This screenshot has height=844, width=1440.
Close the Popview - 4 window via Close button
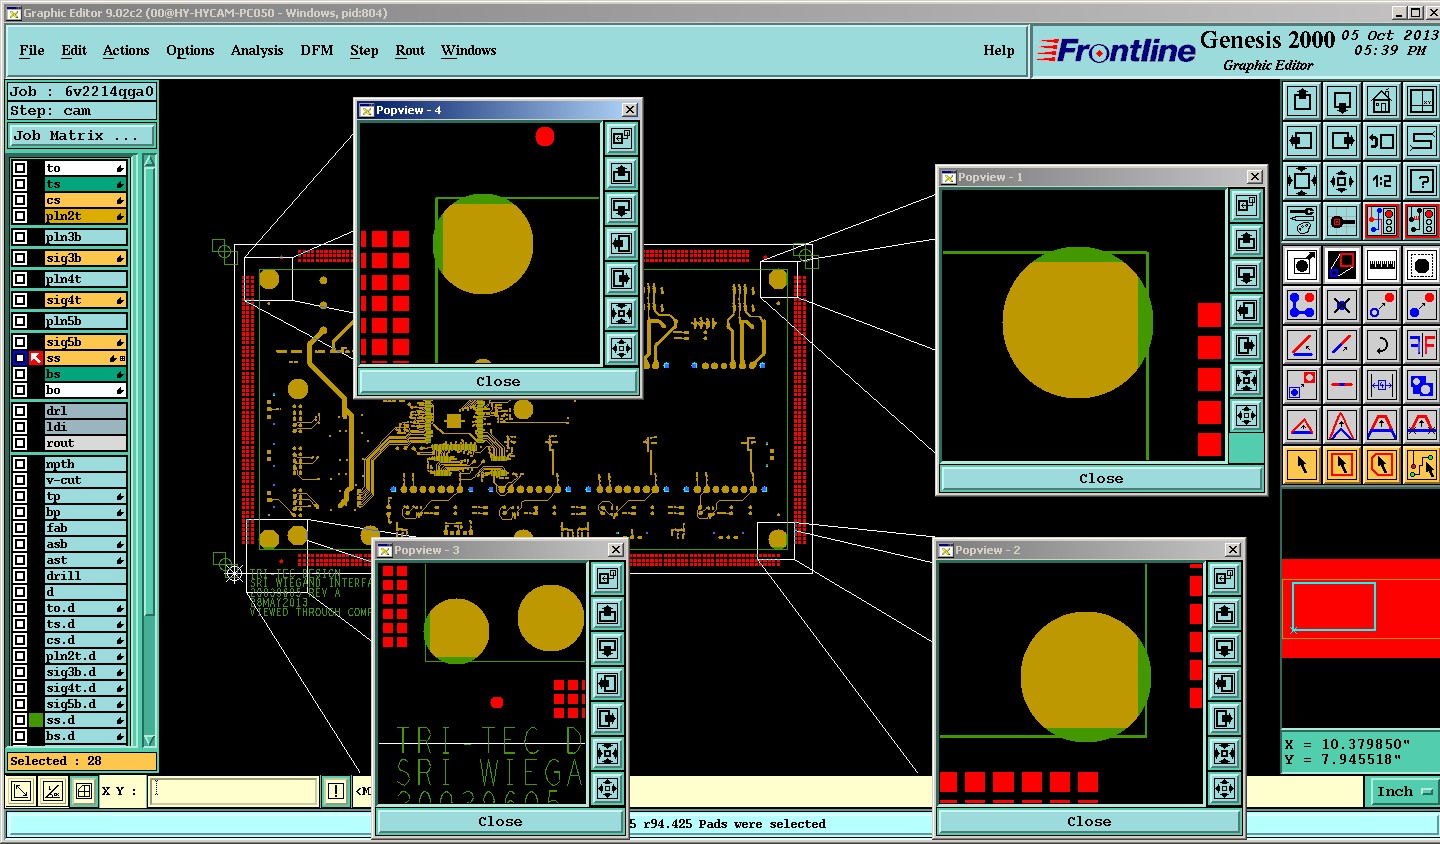point(498,382)
